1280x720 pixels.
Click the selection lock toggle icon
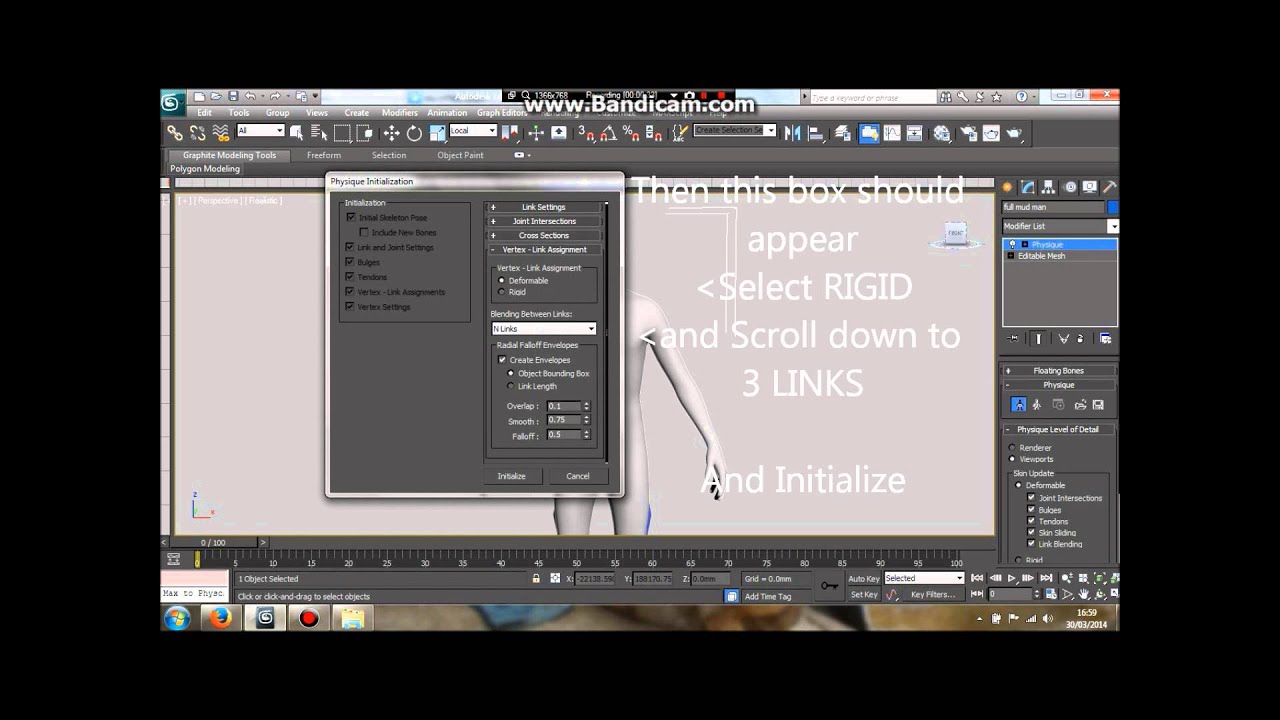click(536, 578)
